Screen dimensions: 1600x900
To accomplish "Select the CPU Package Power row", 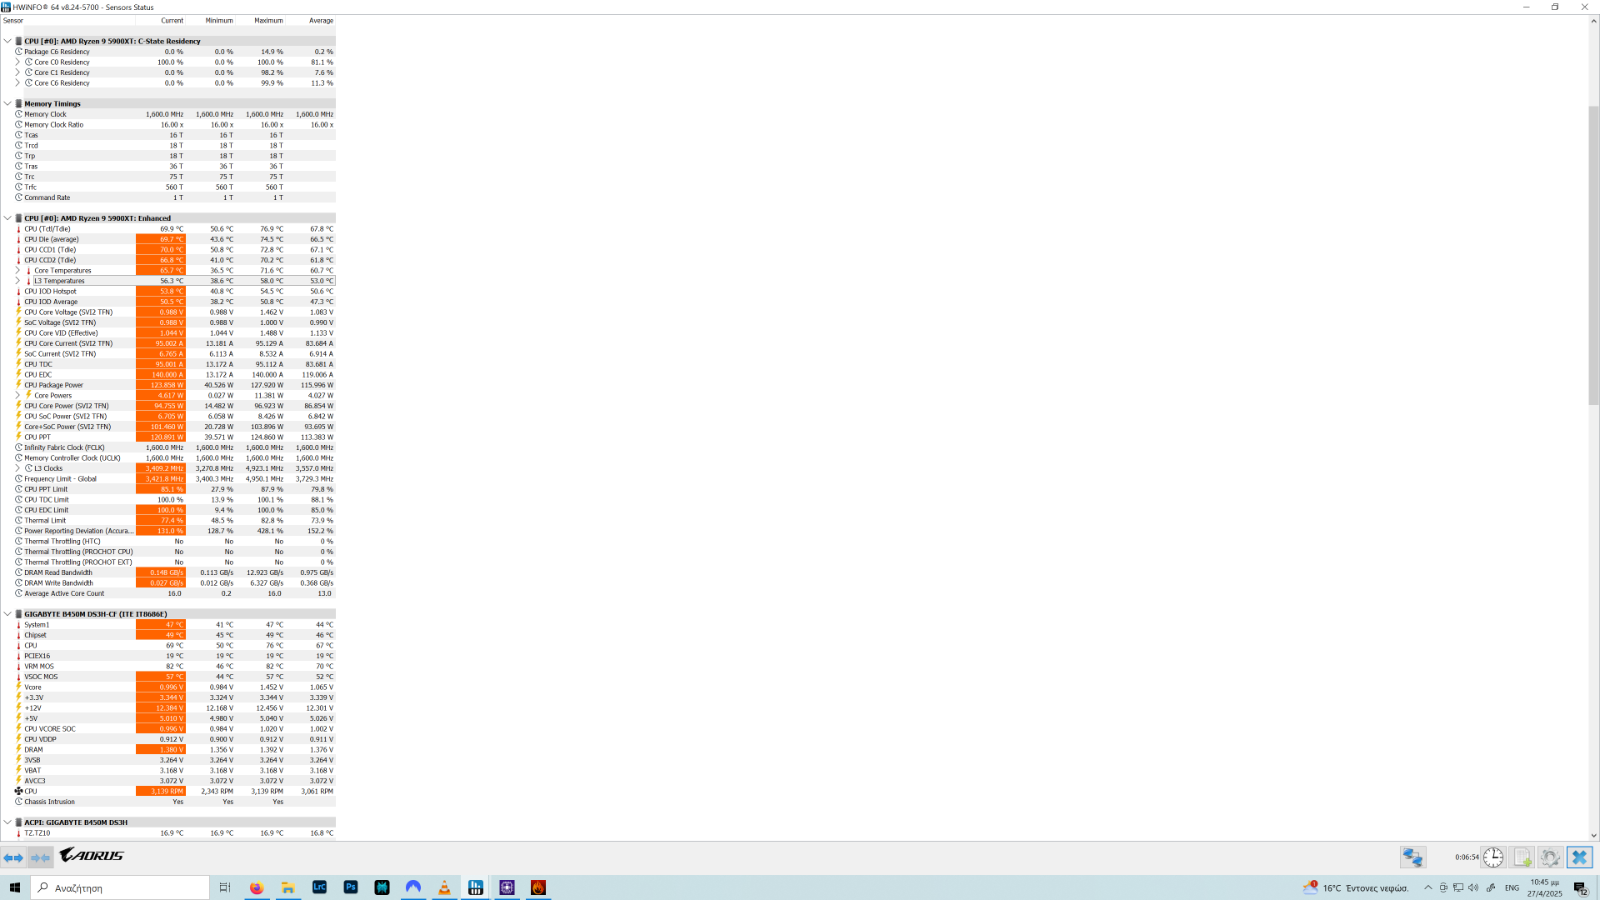I will click(168, 385).
